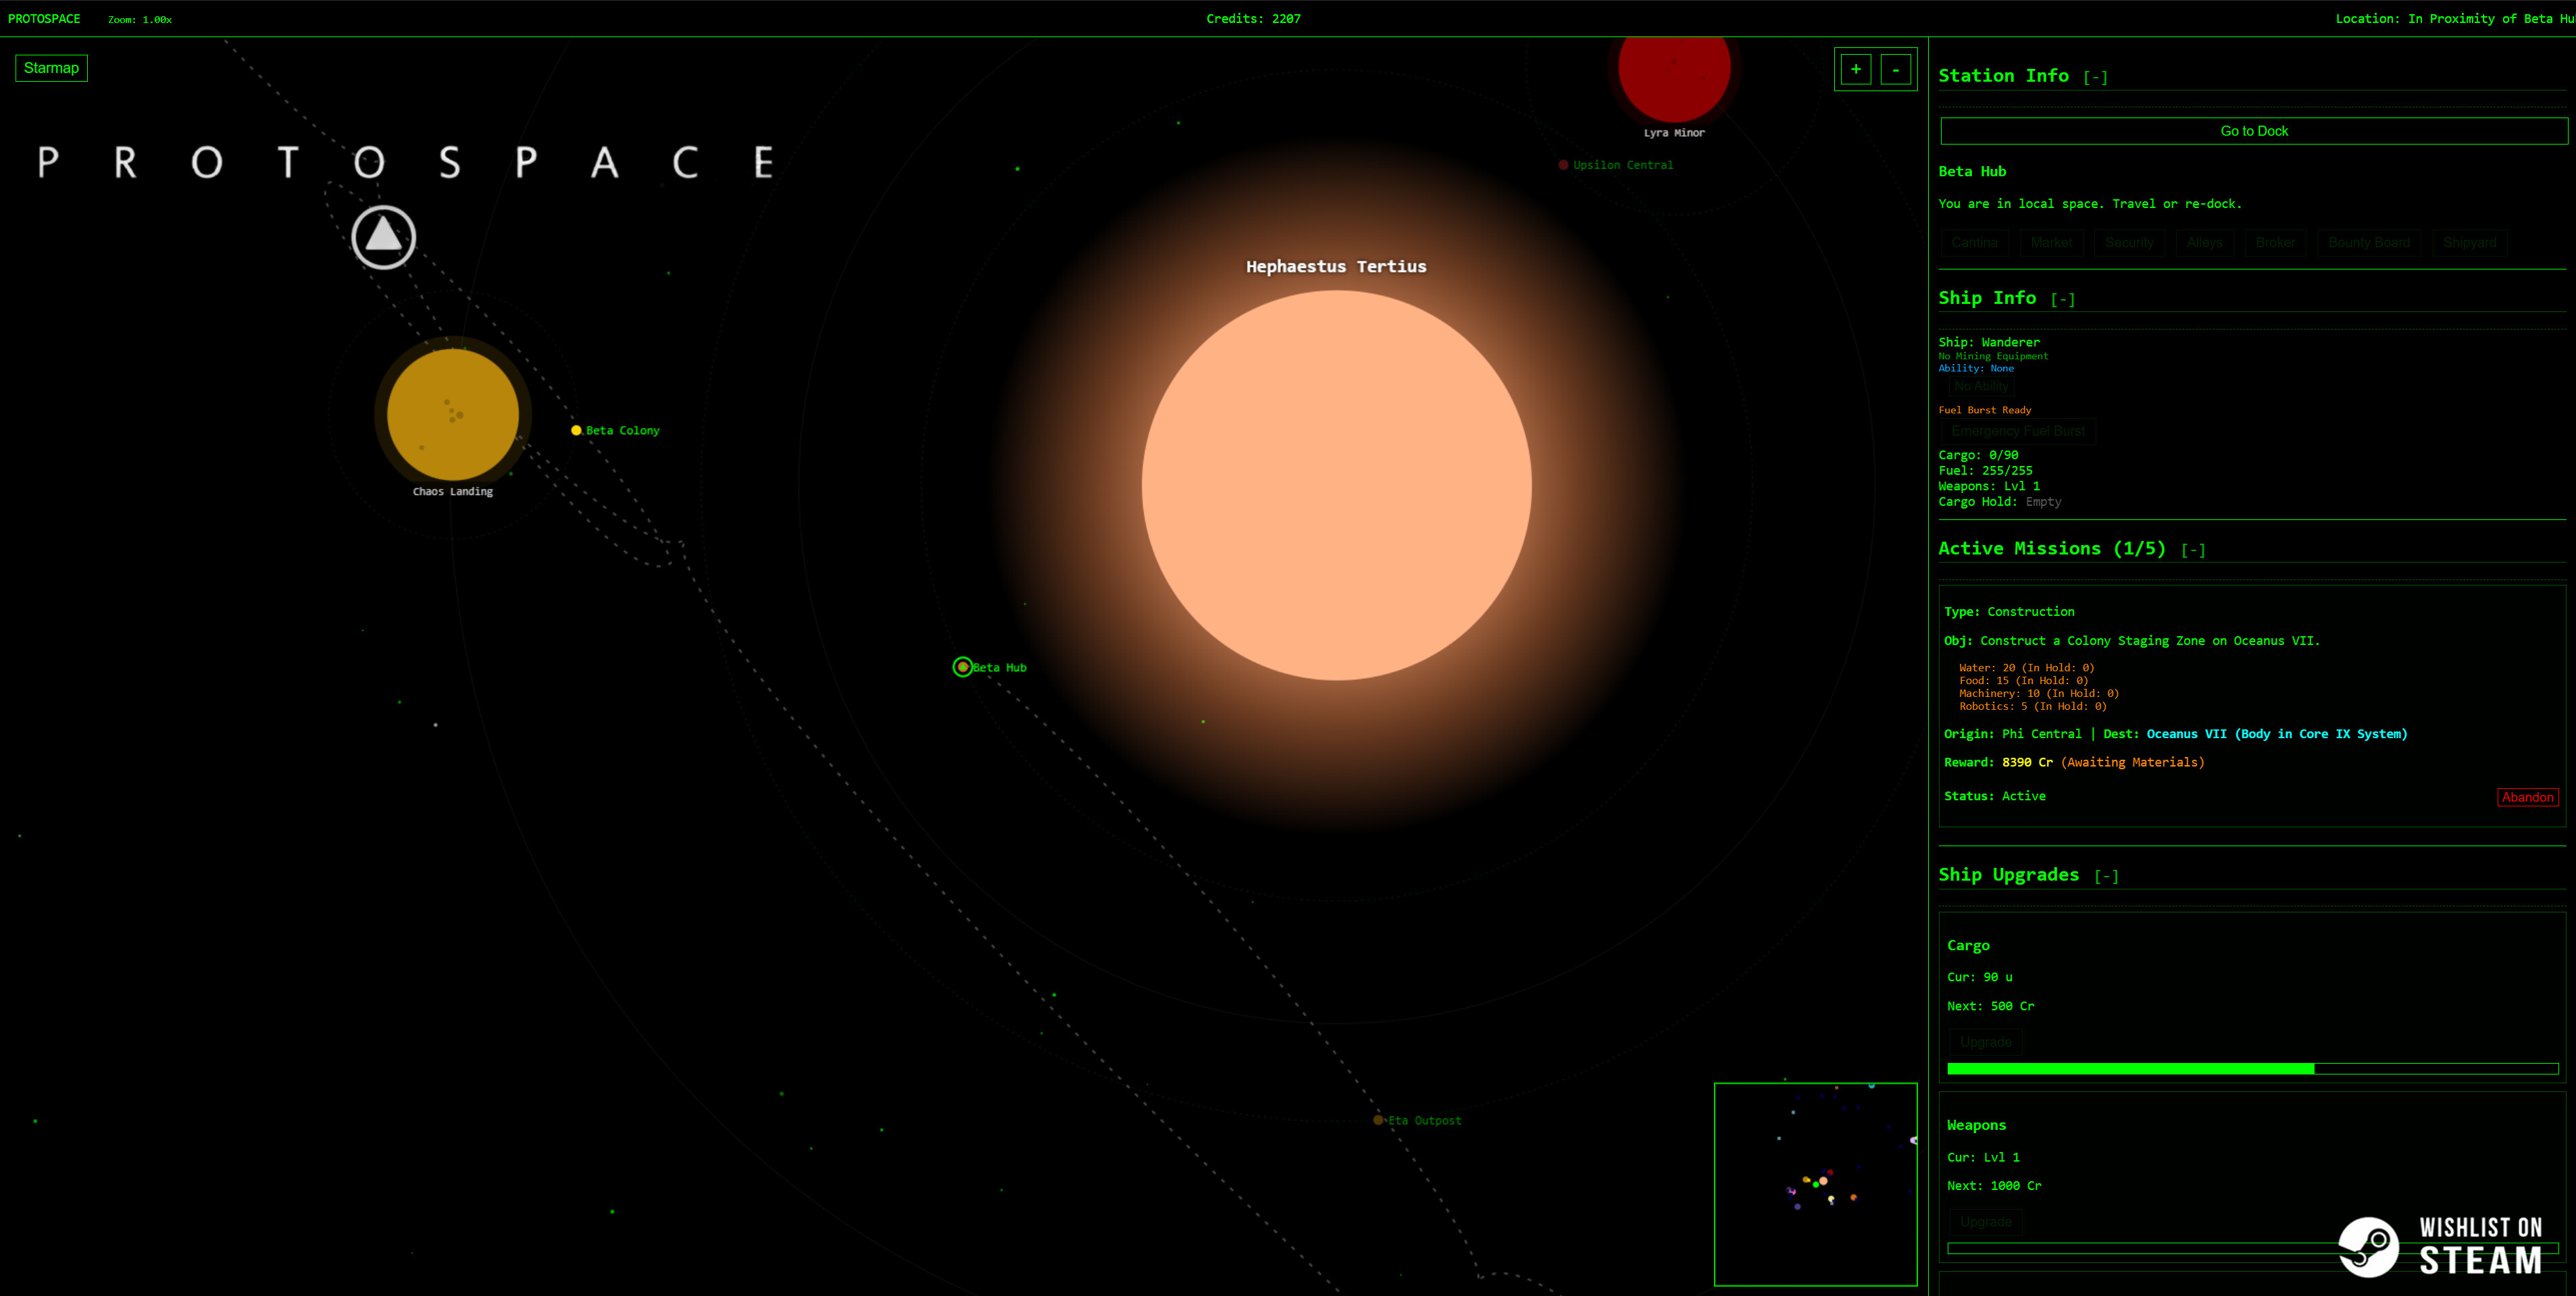This screenshot has height=1296, width=2576.
Task: Collapse the Ship Info section
Action: pos(2062,299)
